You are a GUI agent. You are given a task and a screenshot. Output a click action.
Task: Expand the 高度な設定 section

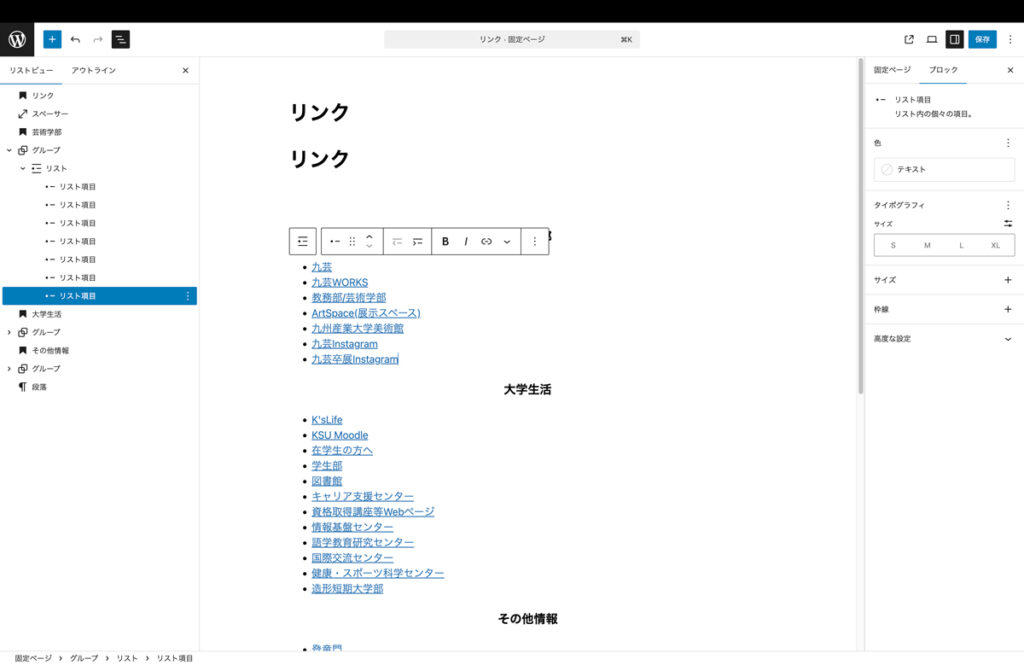click(1007, 339)
